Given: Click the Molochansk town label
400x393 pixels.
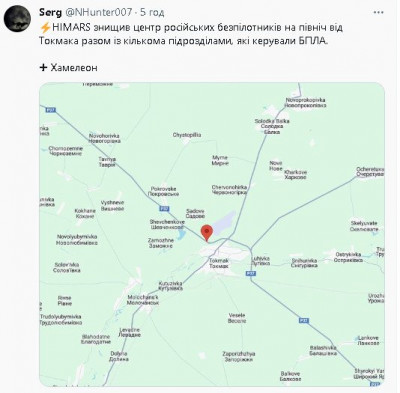Looking at the screenshot, I should click(x=143, y=300).
